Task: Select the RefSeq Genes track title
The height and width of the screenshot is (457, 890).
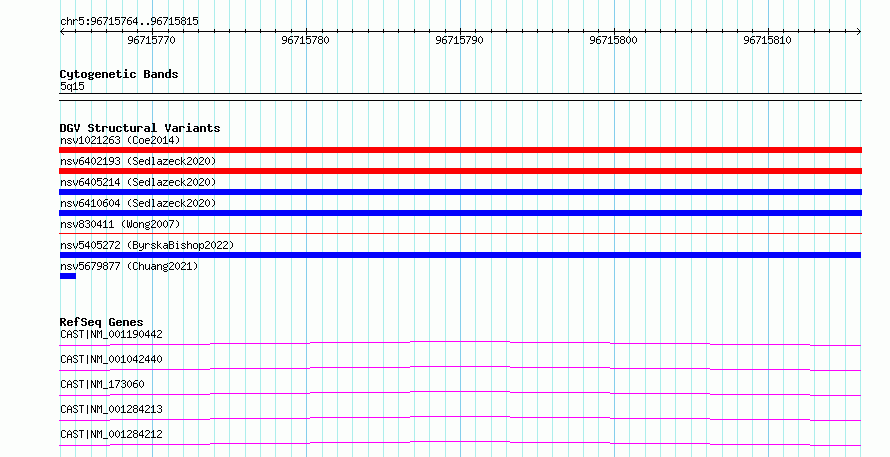Action: point(101,322)
